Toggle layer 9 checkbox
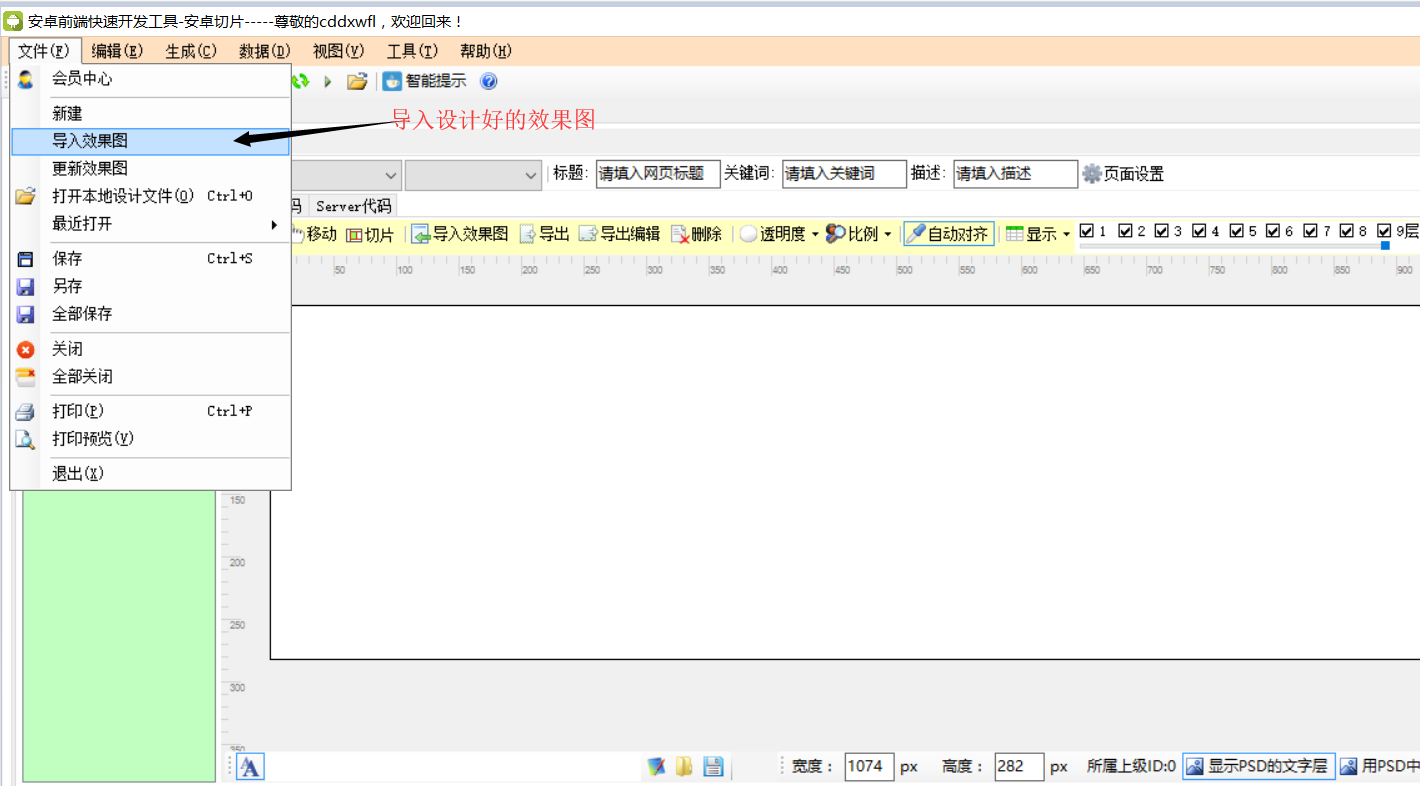Viewport: 1420px width, 786px height. (1384, 230)
